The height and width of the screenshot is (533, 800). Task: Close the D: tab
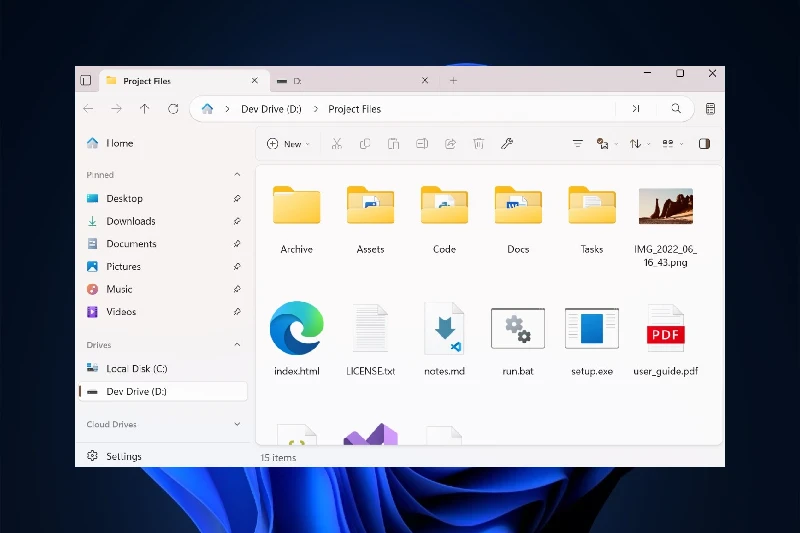pos(424,81)
